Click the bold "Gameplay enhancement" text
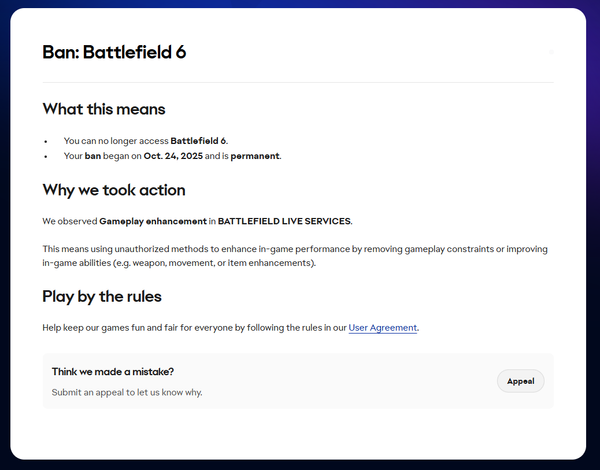Viewport: 600px width, 470px height. pos(152,221)
